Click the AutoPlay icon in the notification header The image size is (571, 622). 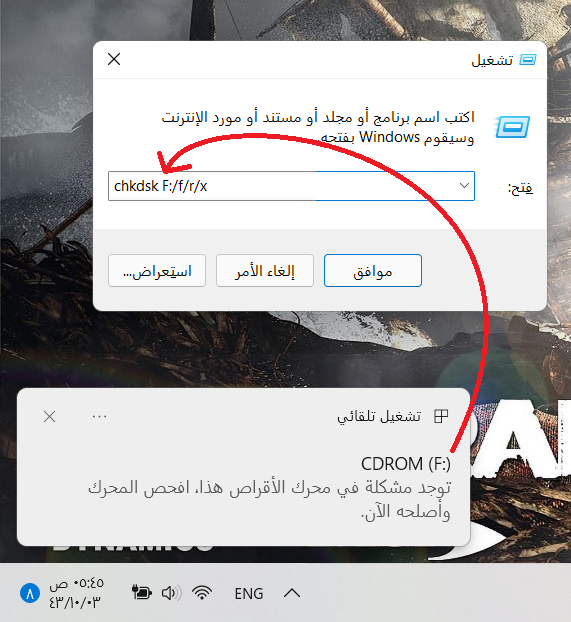(441, 417)
